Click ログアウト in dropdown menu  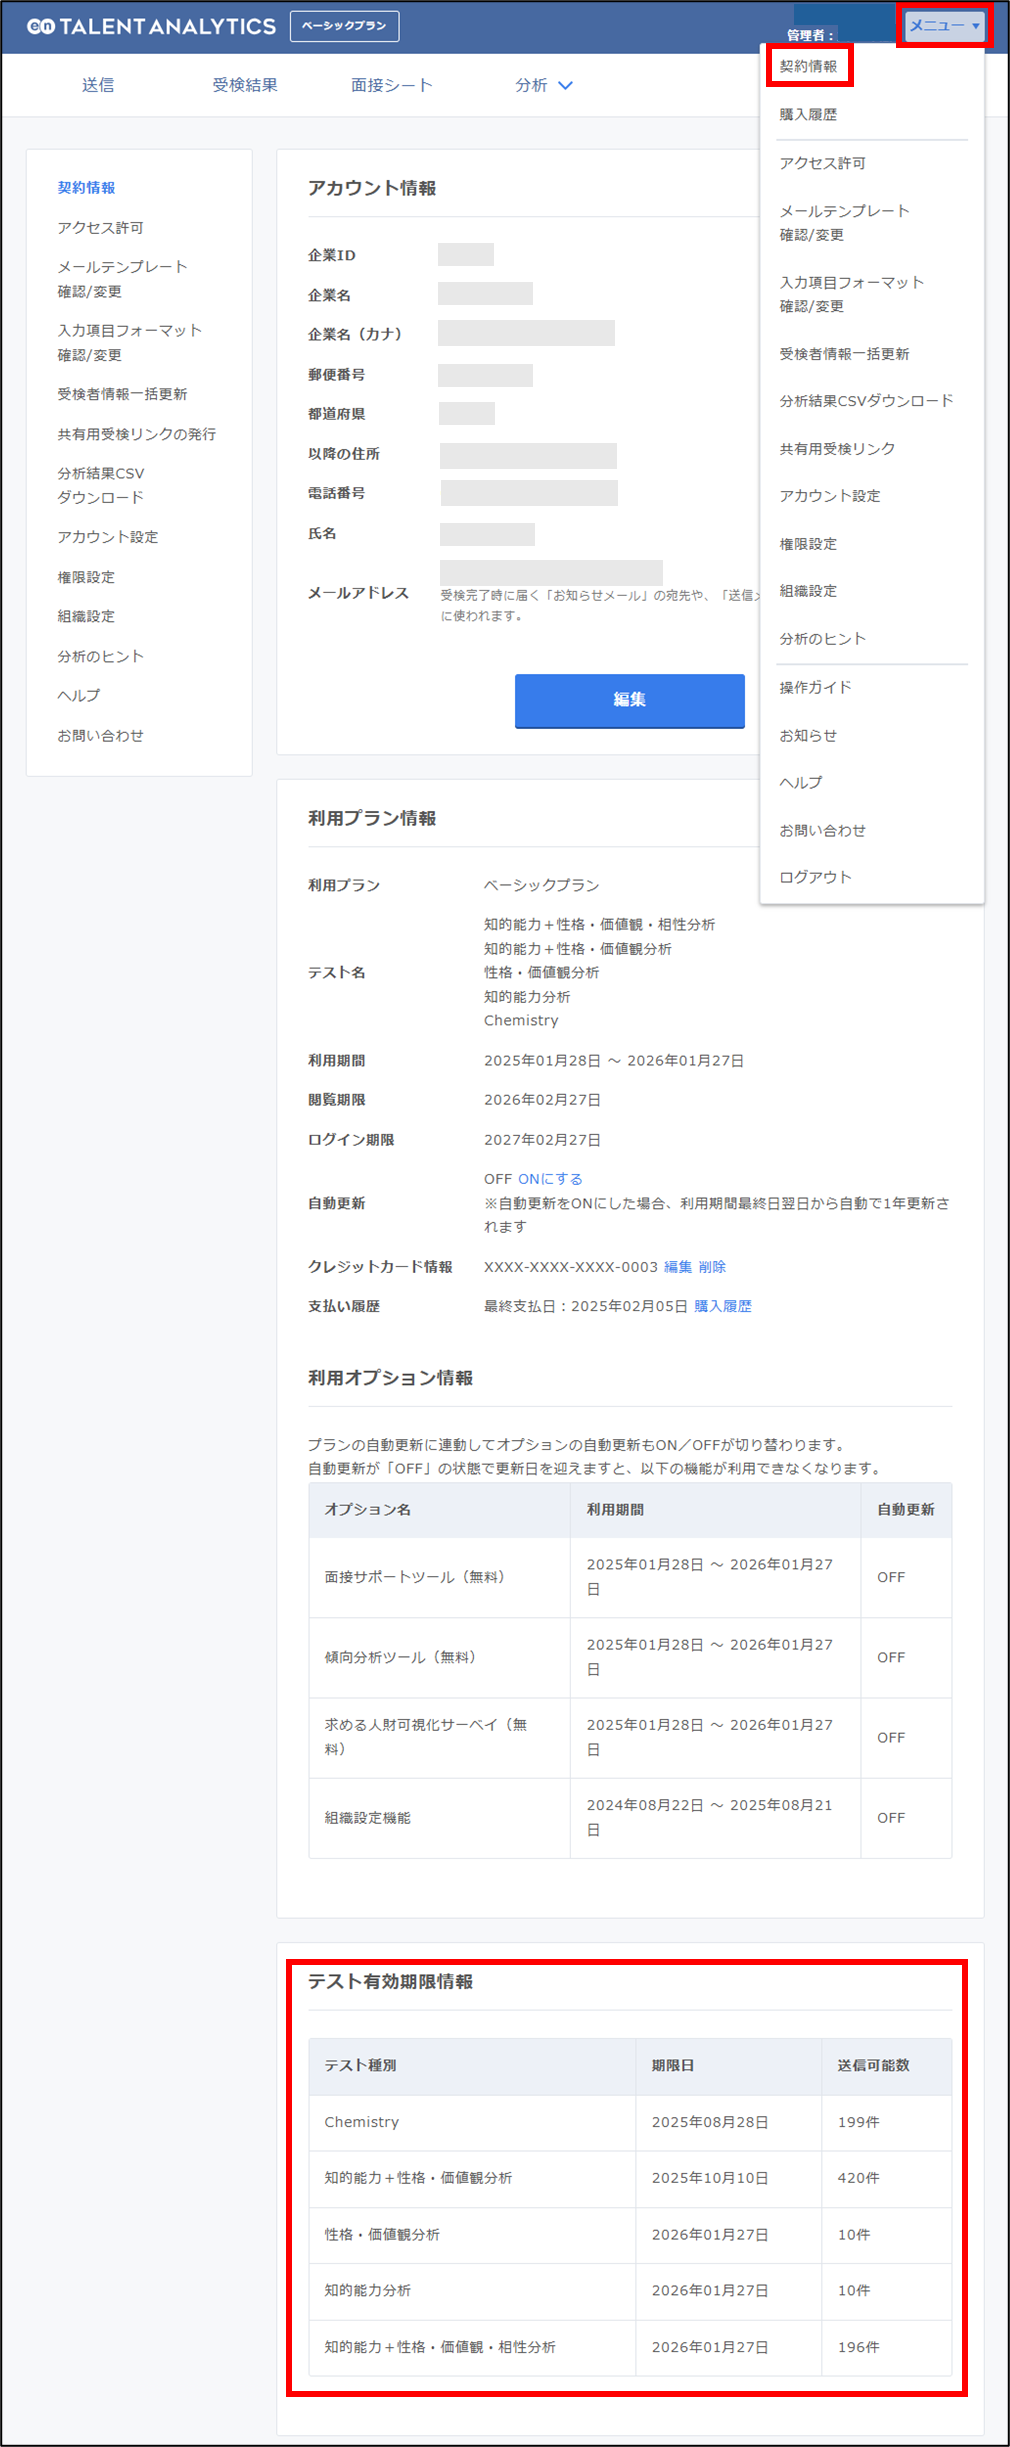click(x=815, y=877)
